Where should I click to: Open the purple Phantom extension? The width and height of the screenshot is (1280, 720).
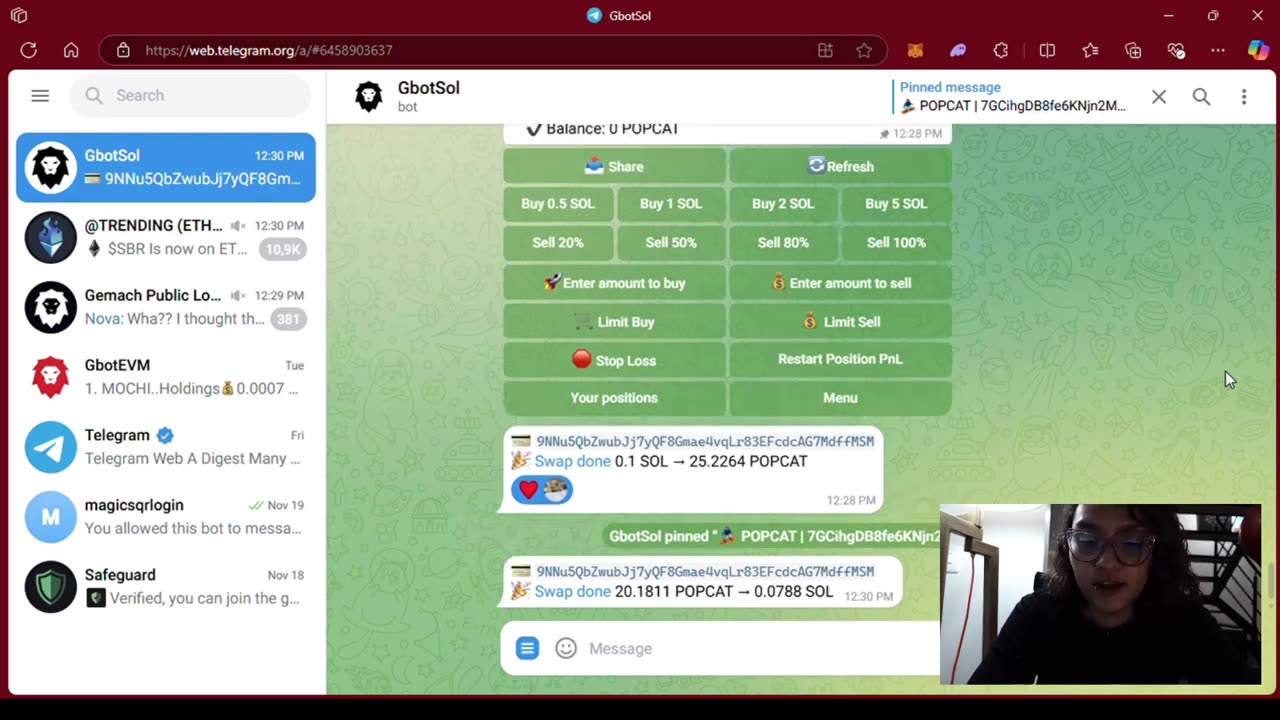958,50
